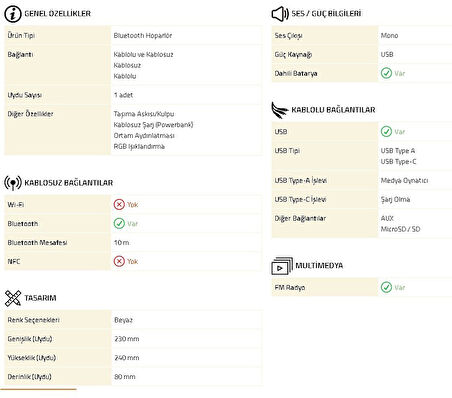Click the Ses Çıkışı label
The height and width of the screenshot is (398, 452).
click(x=288, y=35)
